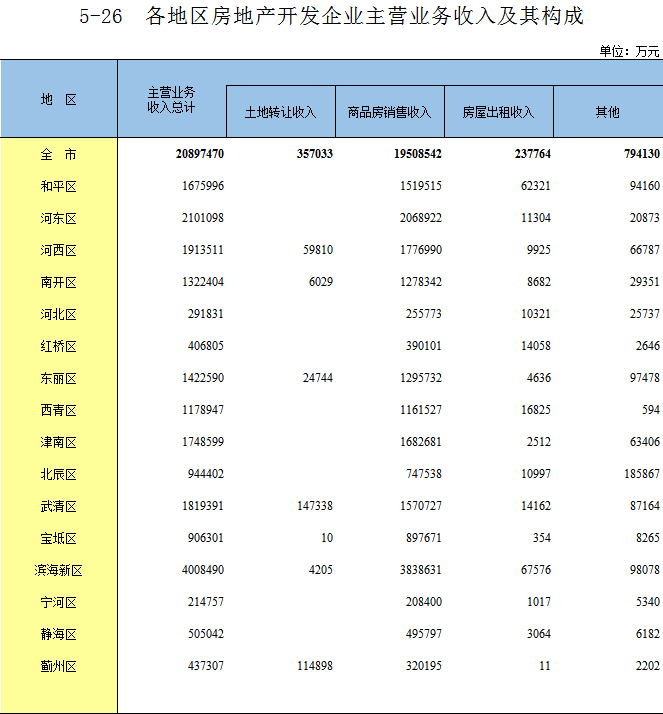Viewport: 663px width, 714px height.
Task: Select cell 1322404 in the 南开区 row
Action: tap(203, 282)
